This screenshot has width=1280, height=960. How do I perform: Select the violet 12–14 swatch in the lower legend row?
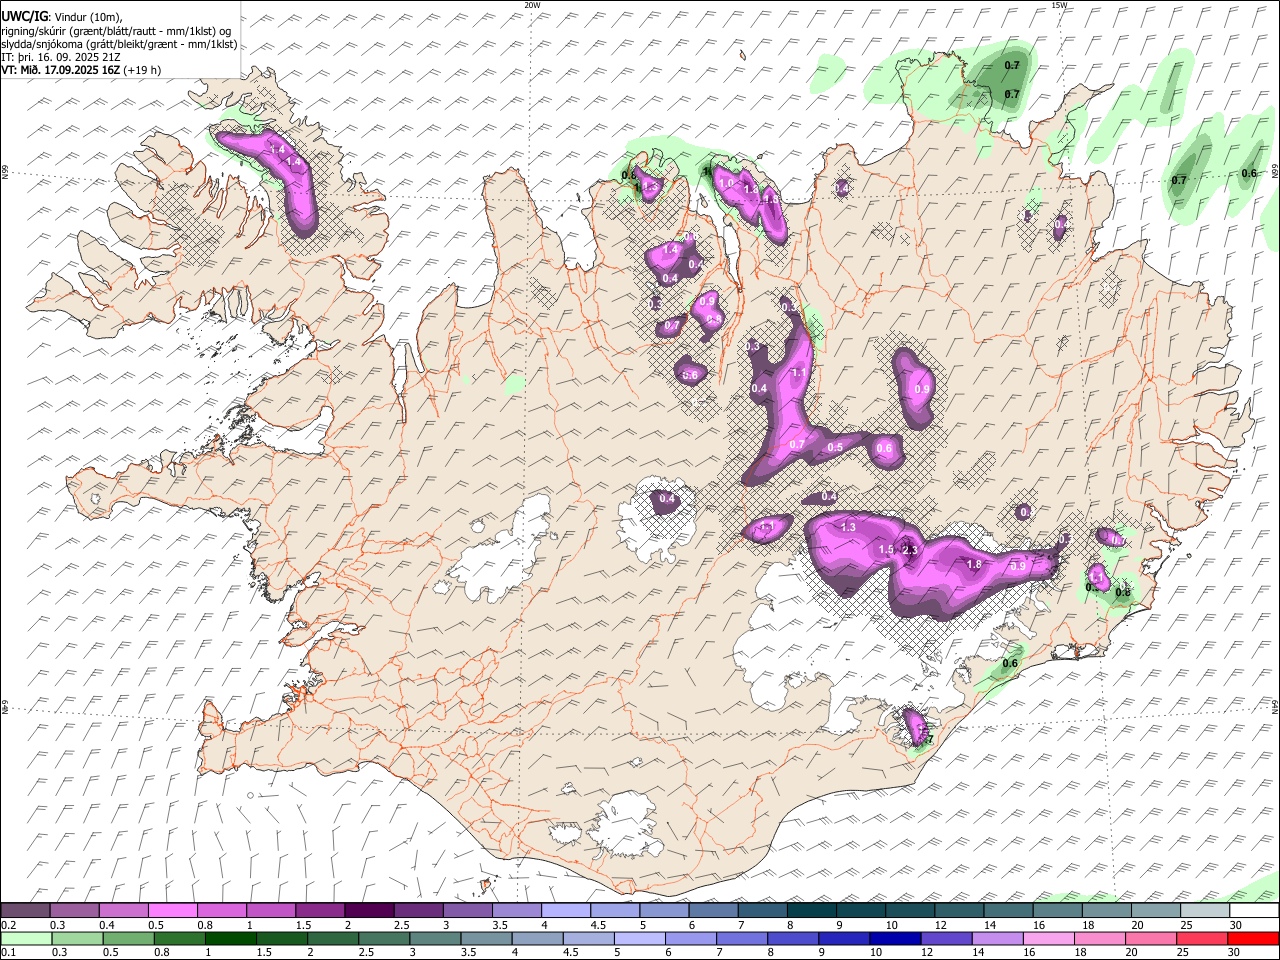coord(946,939)
